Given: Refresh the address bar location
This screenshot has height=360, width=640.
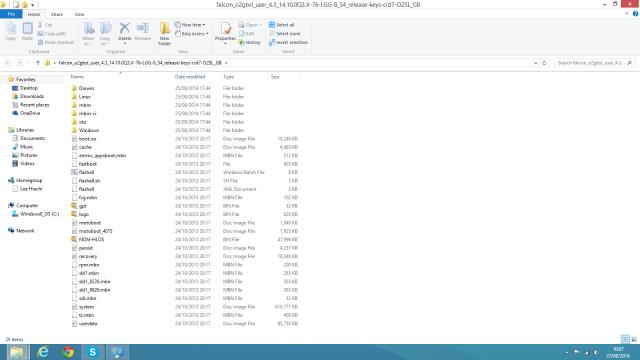Looking at the screenshot, I should pyautogui.click(x=544, y=63).
